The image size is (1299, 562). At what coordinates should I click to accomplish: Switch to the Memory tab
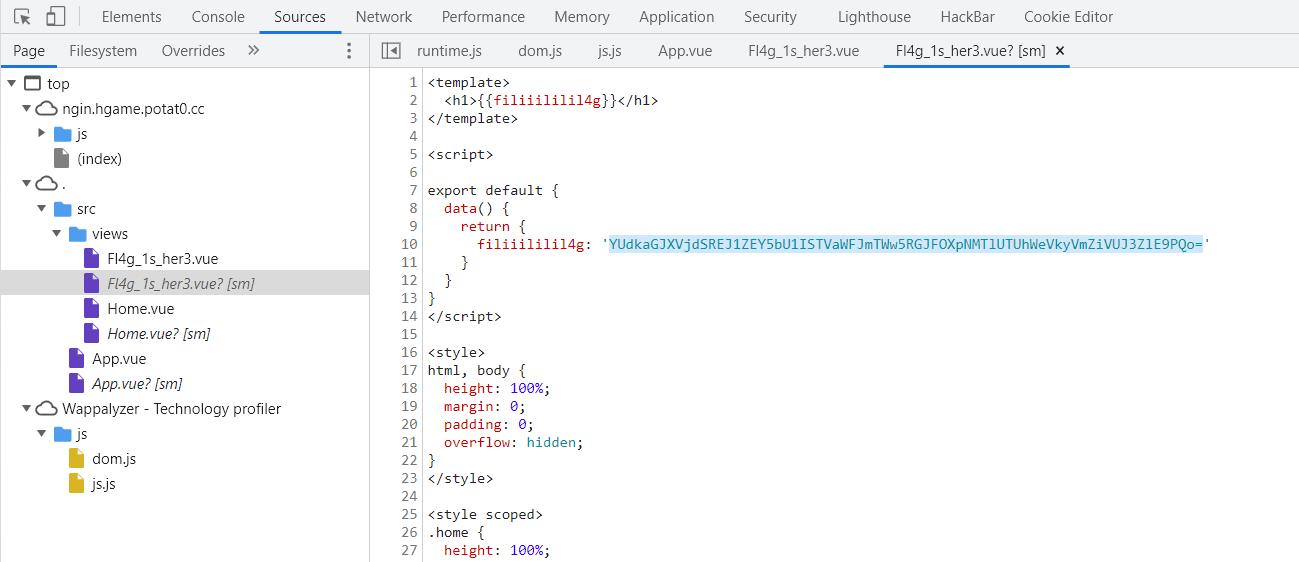point(582,17)
